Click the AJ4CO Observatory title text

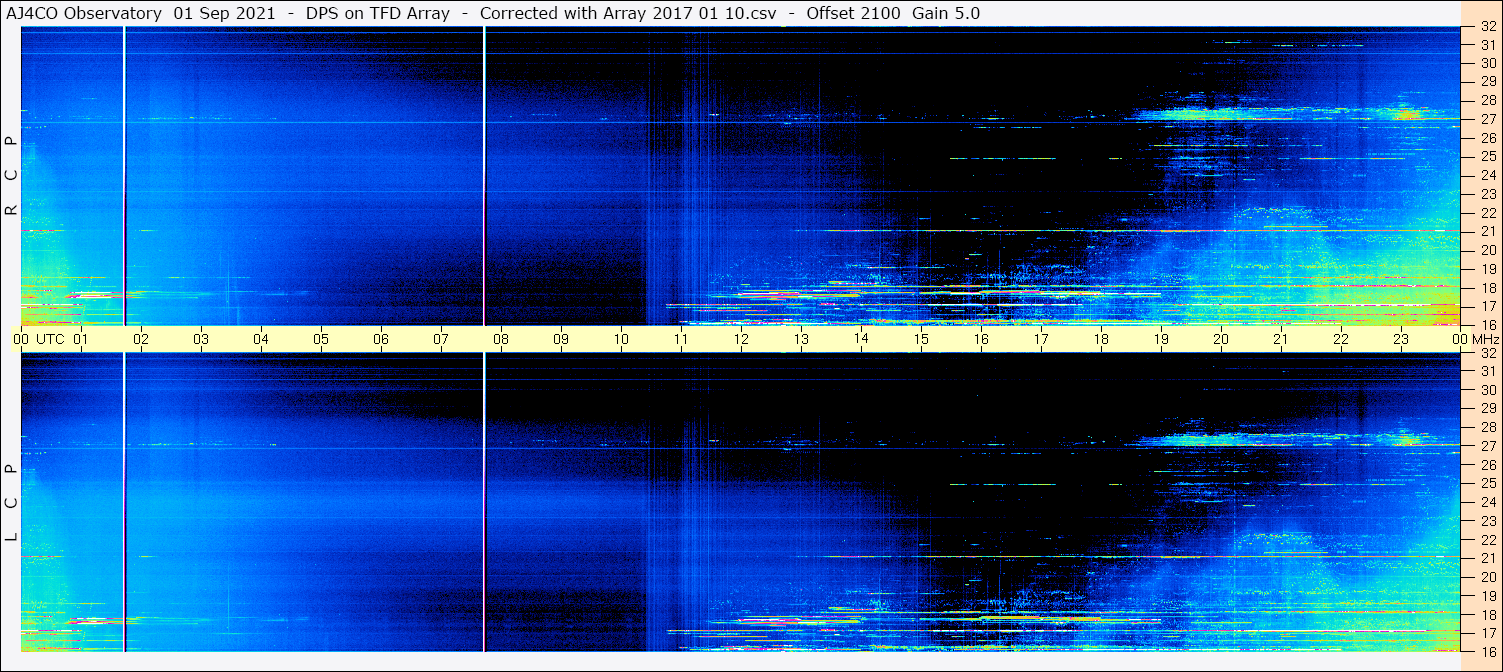86,14
